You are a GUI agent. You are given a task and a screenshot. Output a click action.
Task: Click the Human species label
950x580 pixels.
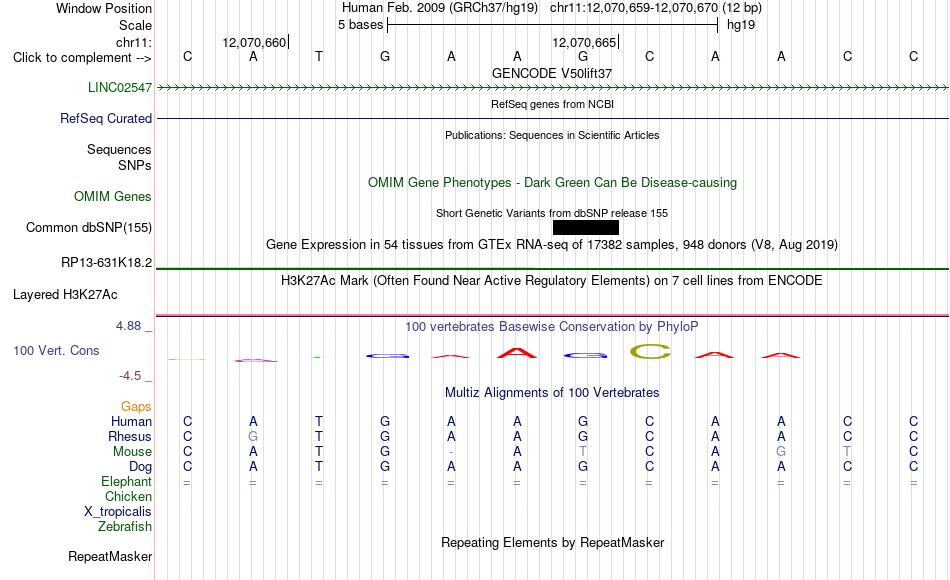131,422
